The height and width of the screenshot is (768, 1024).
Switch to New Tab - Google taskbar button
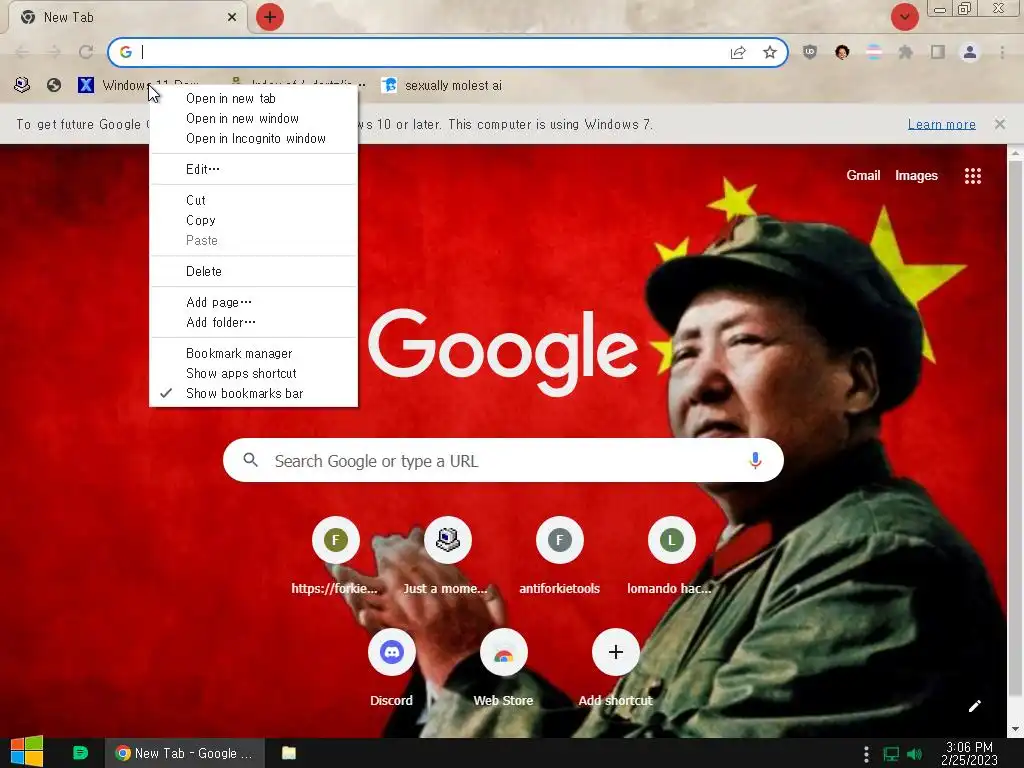tap(184, 753)
